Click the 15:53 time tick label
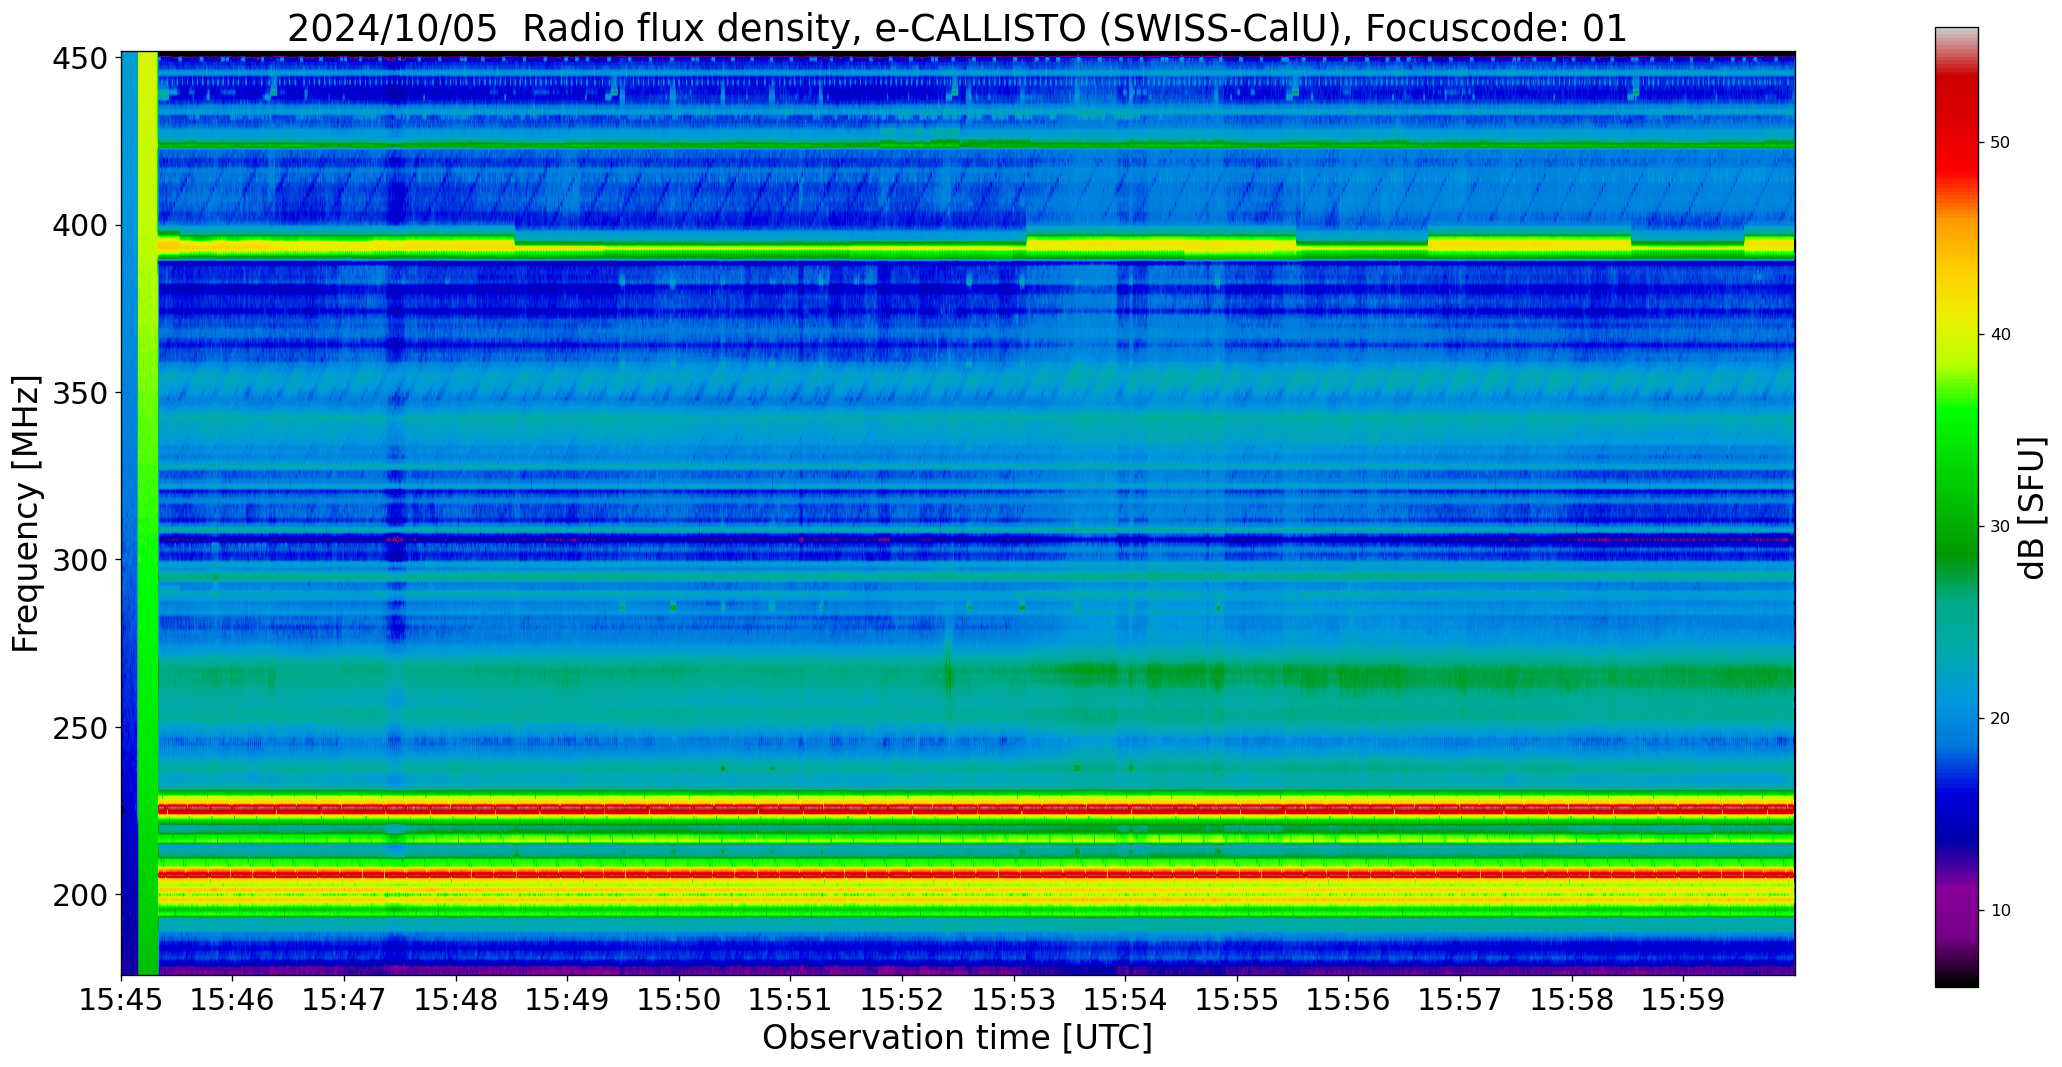 tap(1014, 1000)
